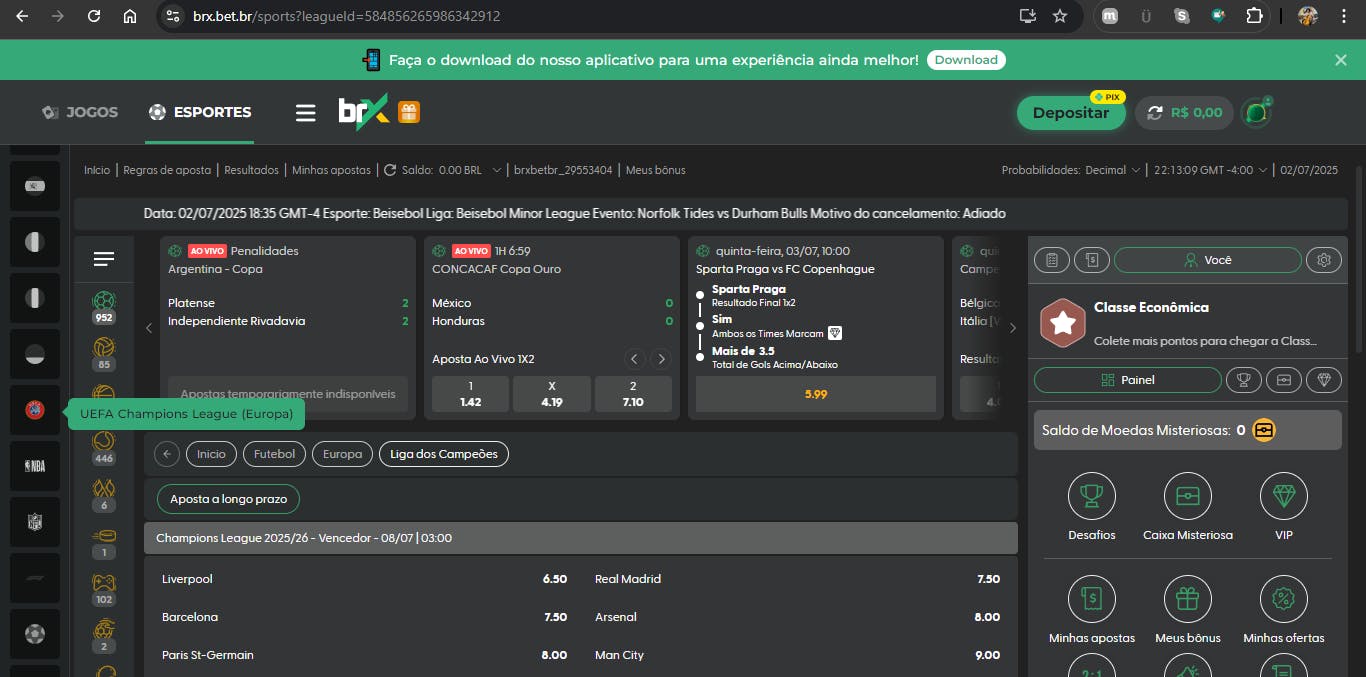Select the tennis sport icon showing 446
This screenshot has width=1366, height=677.
coord(104,448)
